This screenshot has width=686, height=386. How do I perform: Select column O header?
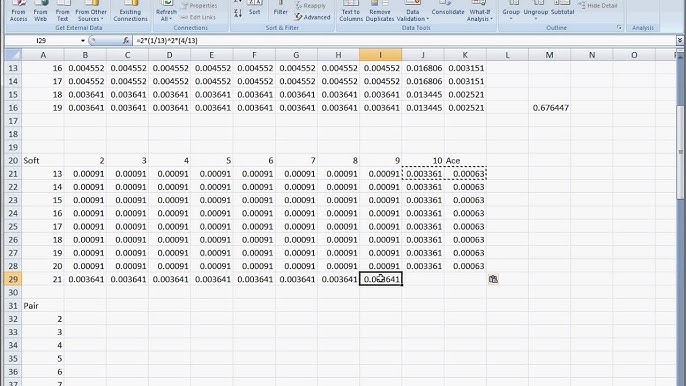634,55
